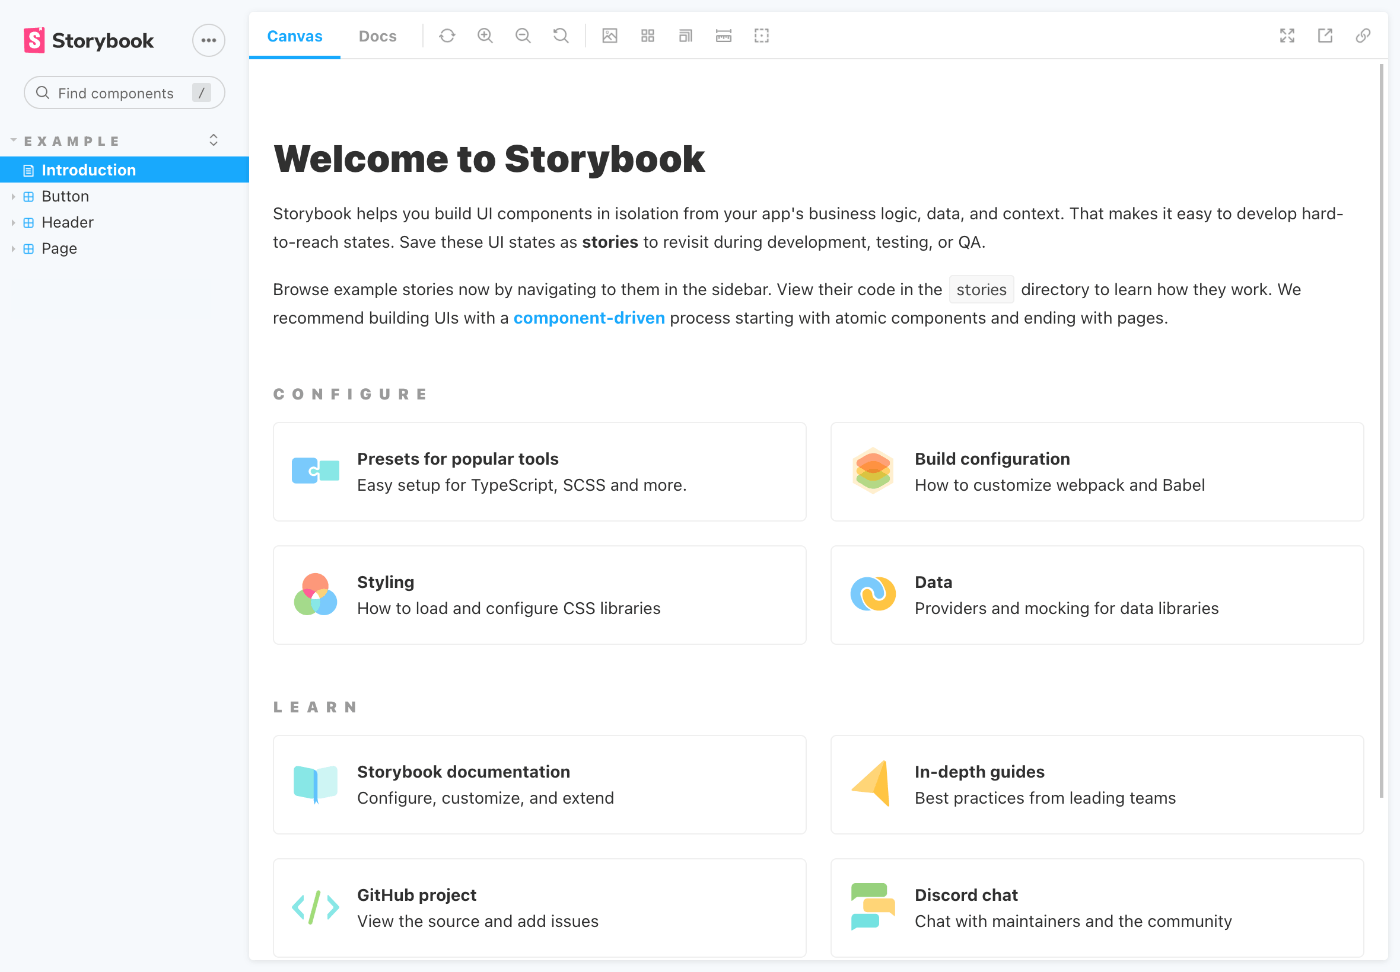Click the GitHub project code brackets icon
The image size is (1400, 972).
[315, 907]
